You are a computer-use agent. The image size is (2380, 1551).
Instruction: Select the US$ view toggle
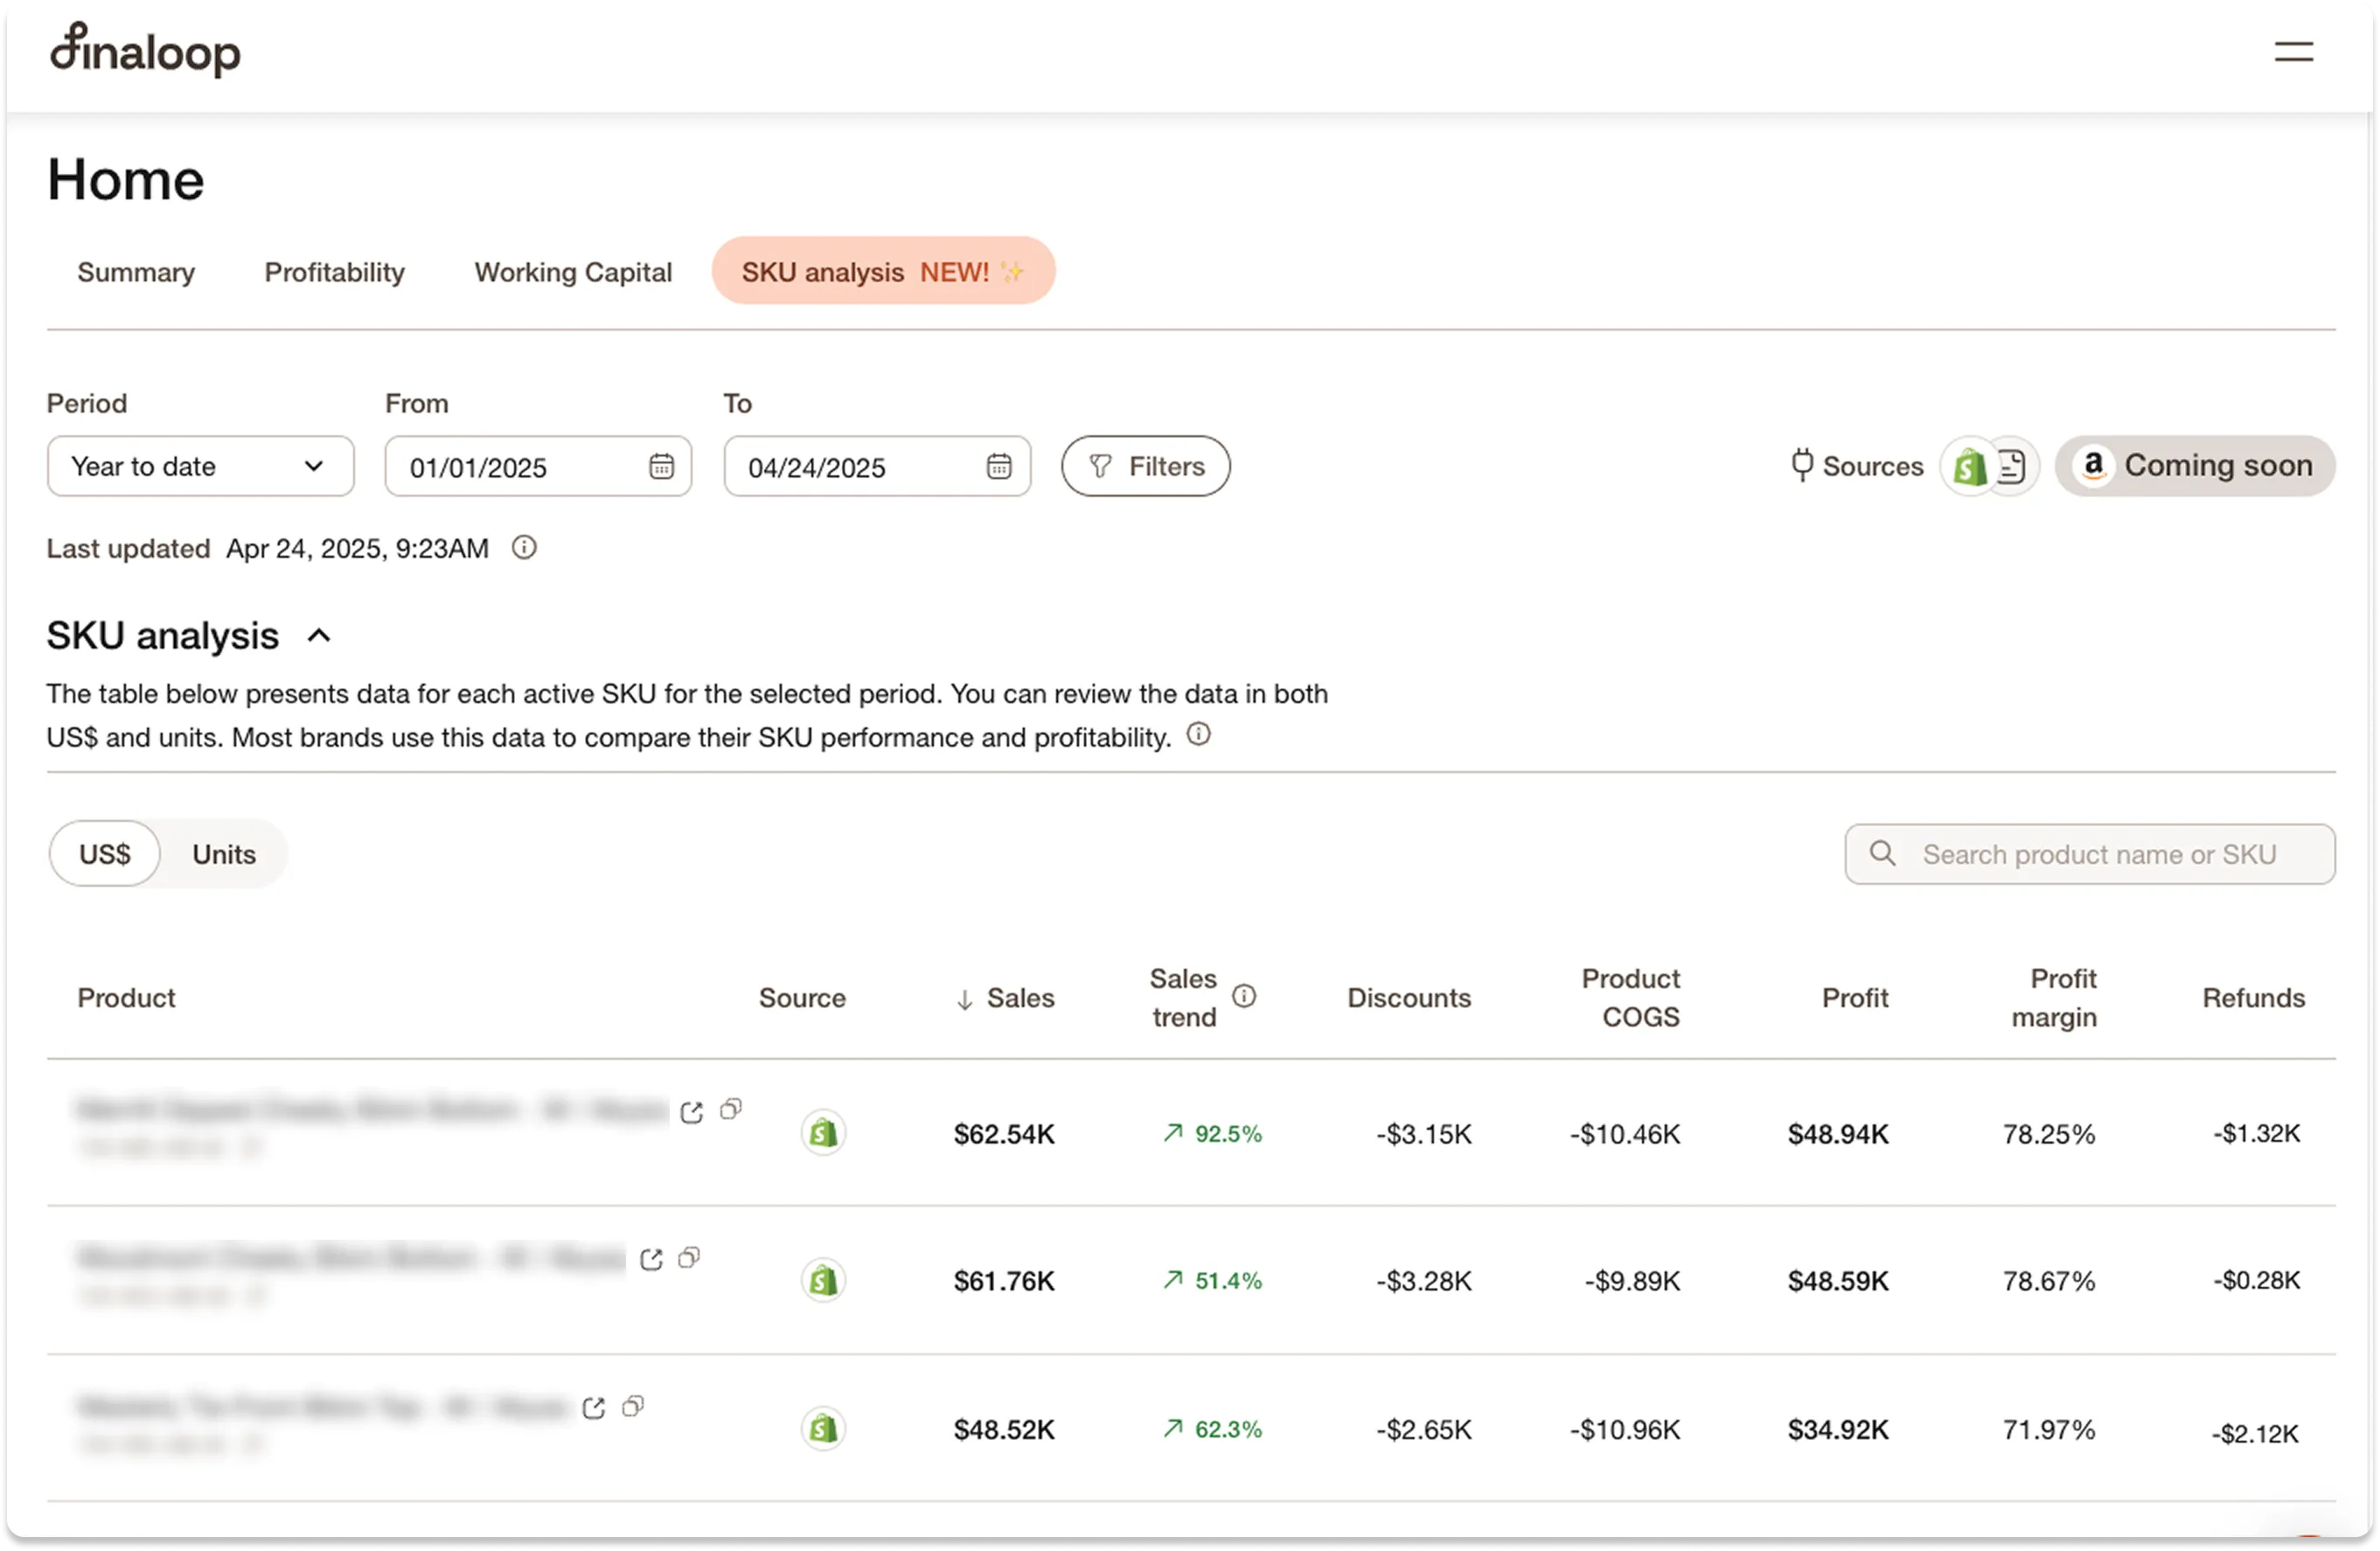105,854
